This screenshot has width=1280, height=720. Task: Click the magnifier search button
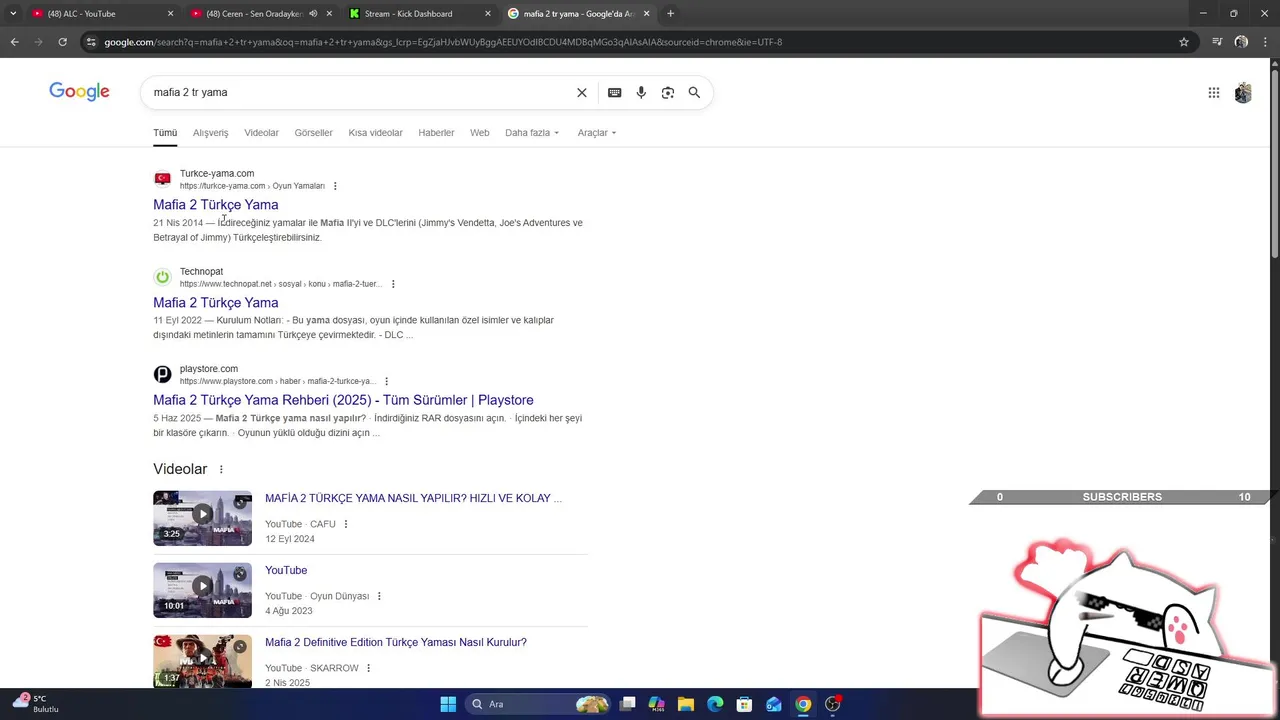click(x=694, y=92)
